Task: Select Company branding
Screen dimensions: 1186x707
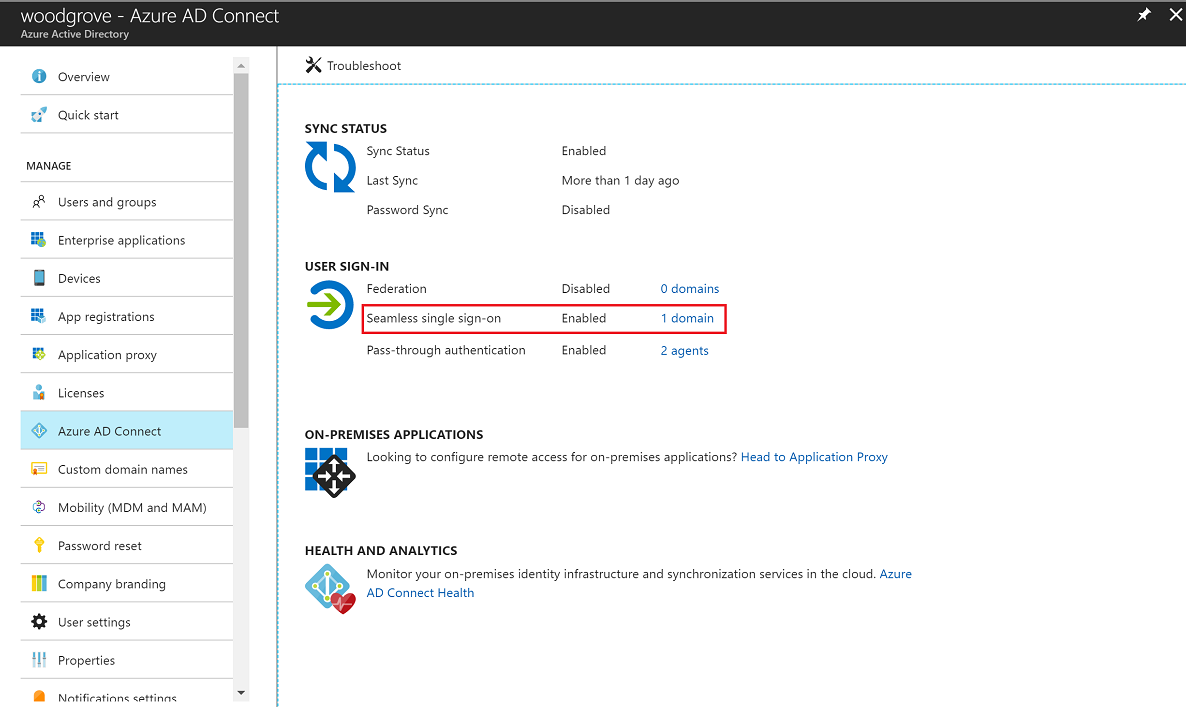Action: (x=112, y=583)
